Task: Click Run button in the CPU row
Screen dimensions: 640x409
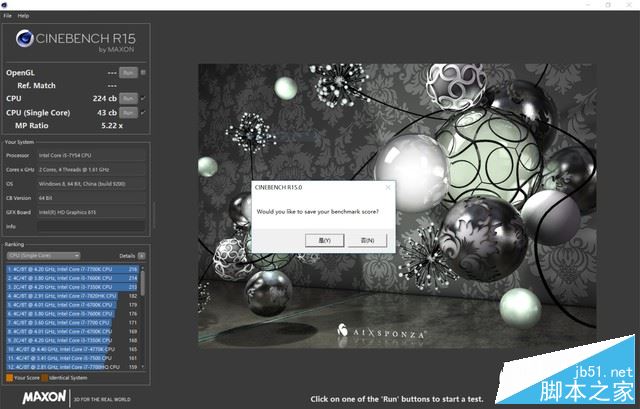Action: point(128,98)
